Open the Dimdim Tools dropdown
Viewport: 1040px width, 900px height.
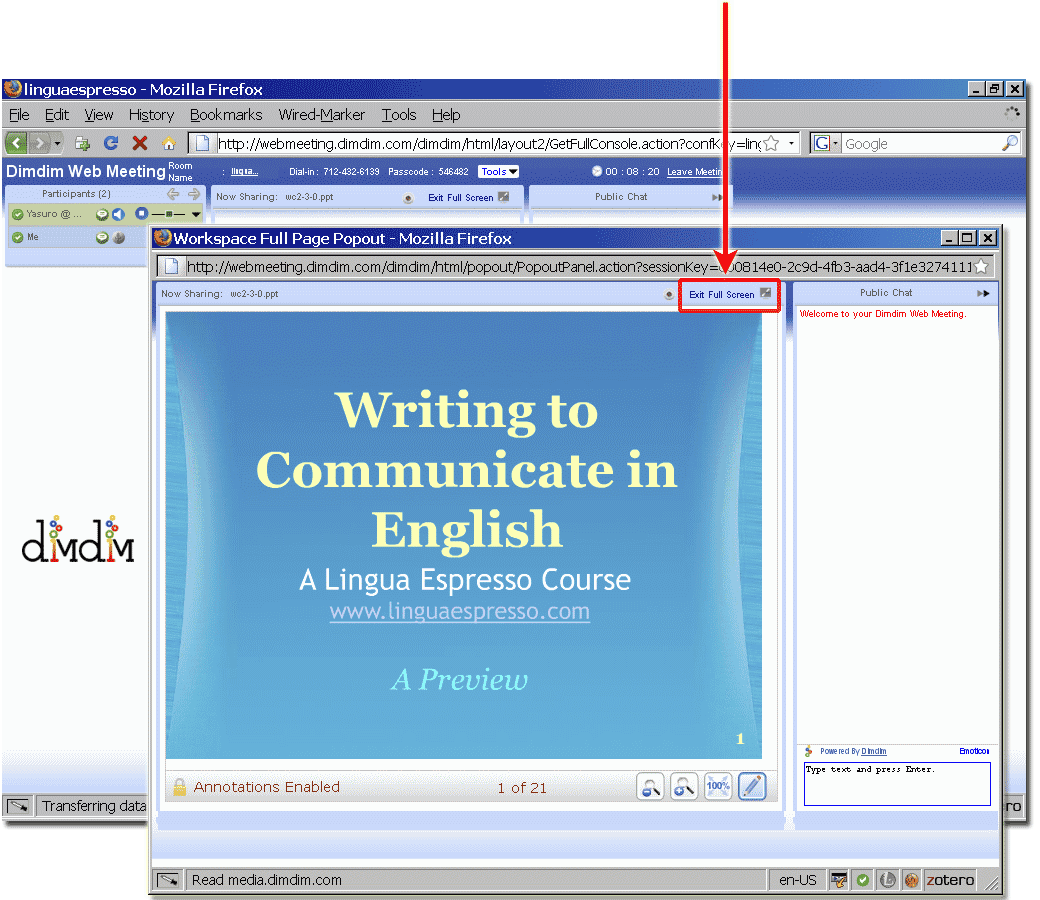(499, 172)
